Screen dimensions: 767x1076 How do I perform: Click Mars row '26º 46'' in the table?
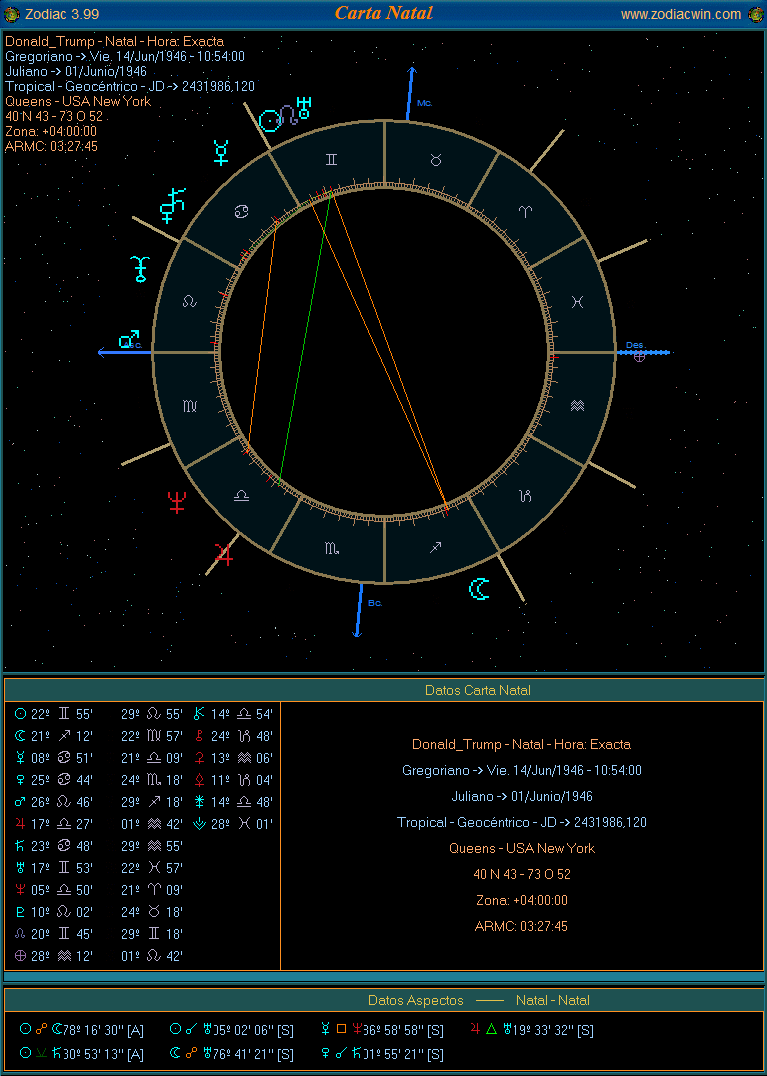coord(54,802)
